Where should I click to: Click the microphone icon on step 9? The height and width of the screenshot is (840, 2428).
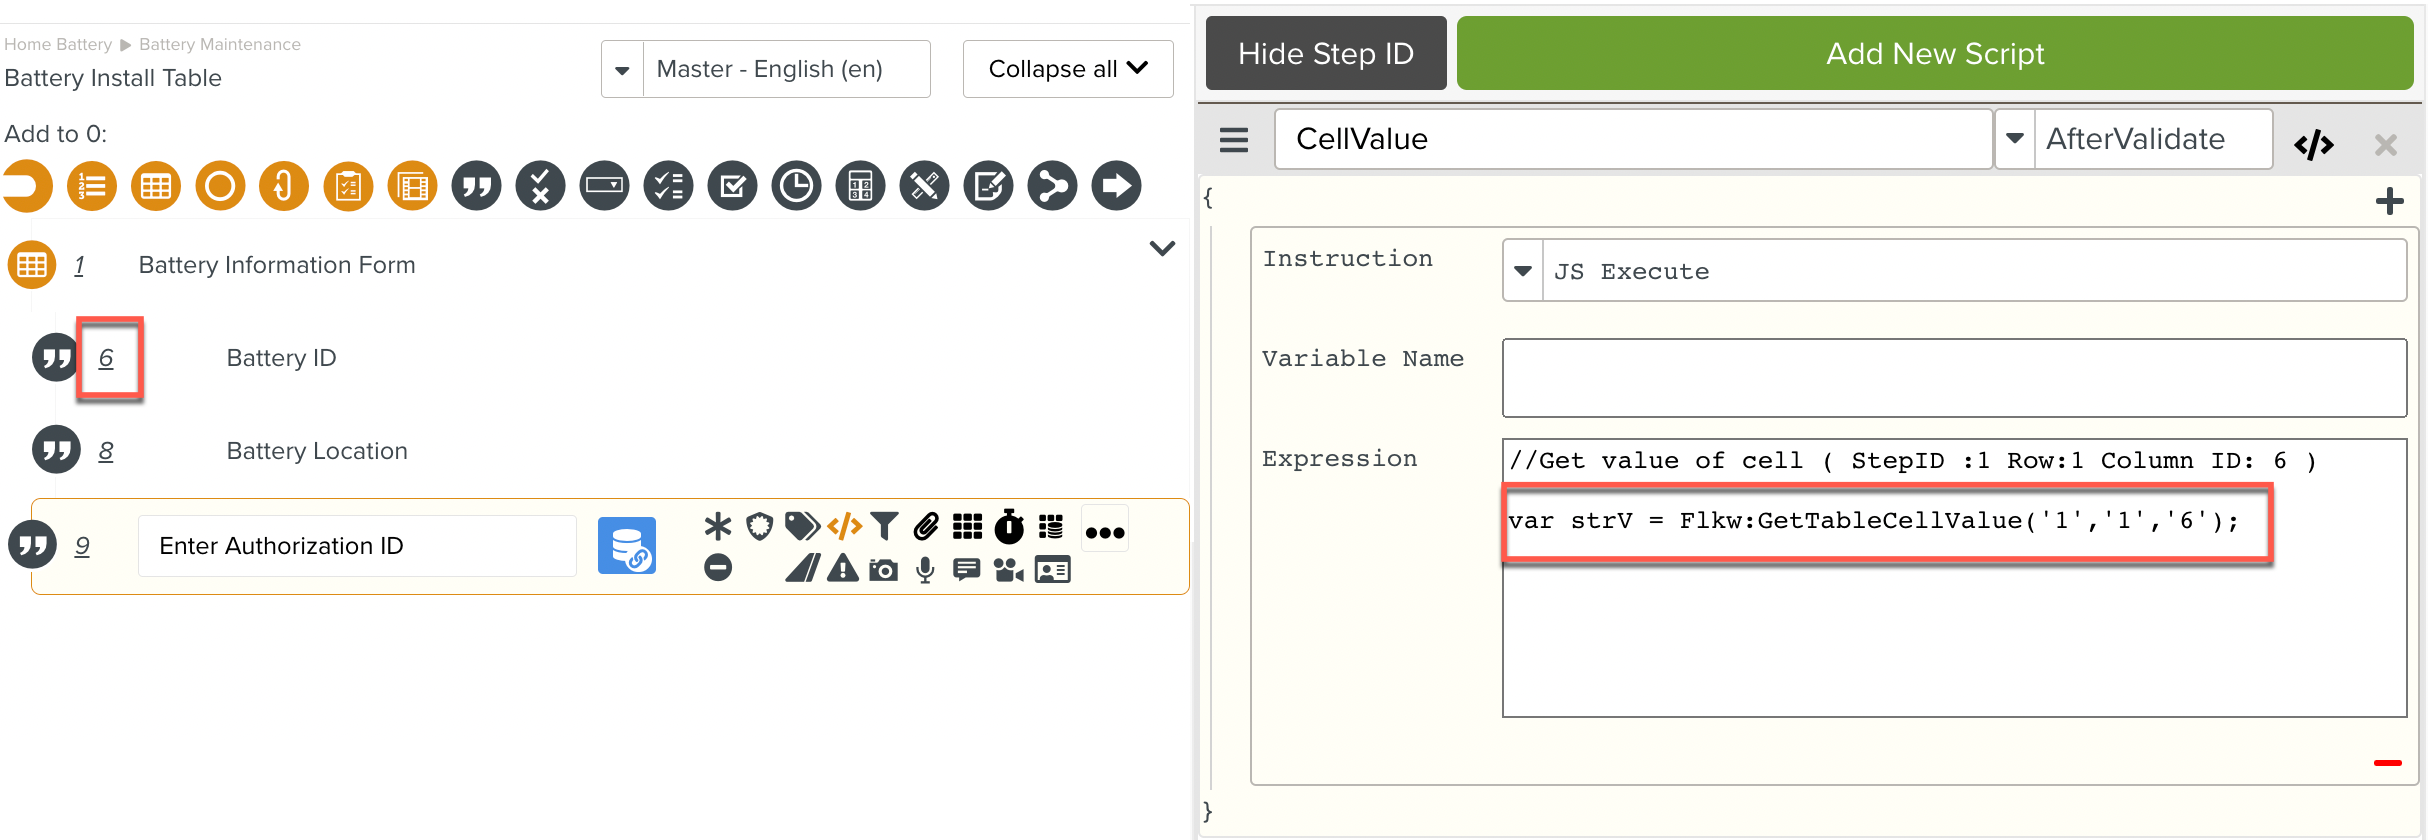[x=925, y=570]
